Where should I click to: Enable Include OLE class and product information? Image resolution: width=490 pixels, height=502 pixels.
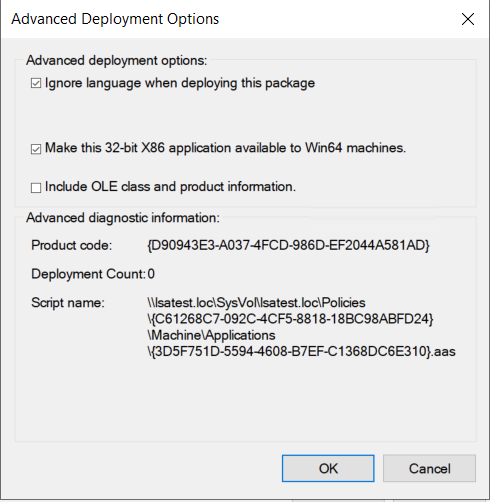pos(36,188)
